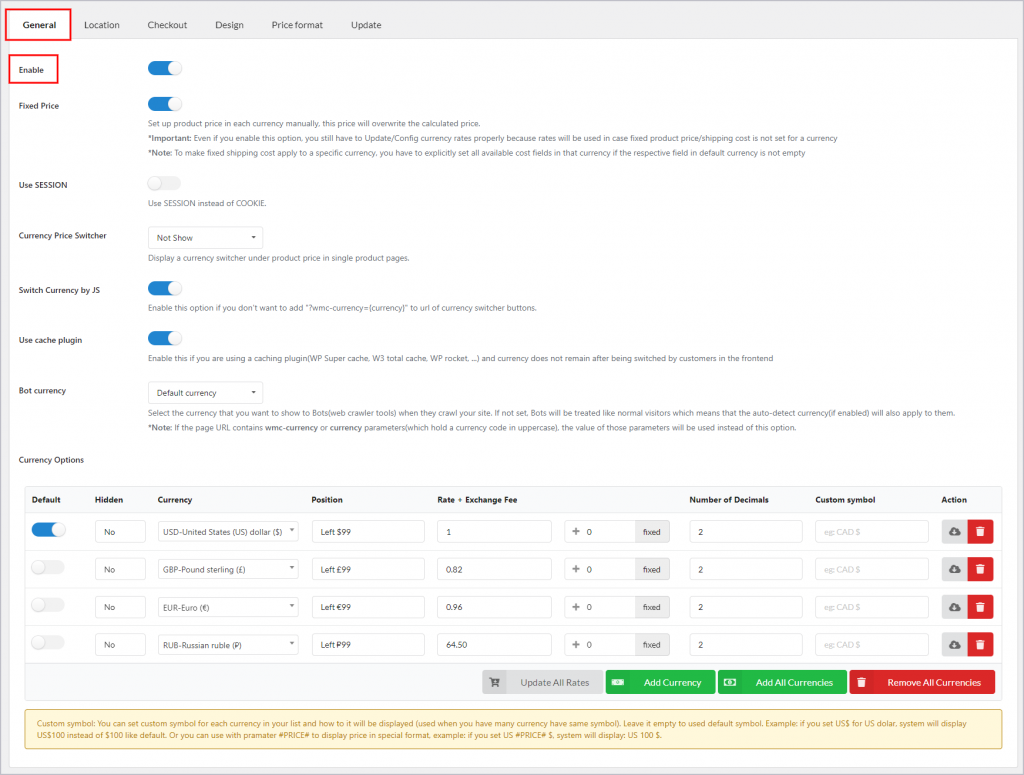Click the download rate icon for GBP row
The width and height of the screenshot is (1024, 775).
[x=954, y=569]
